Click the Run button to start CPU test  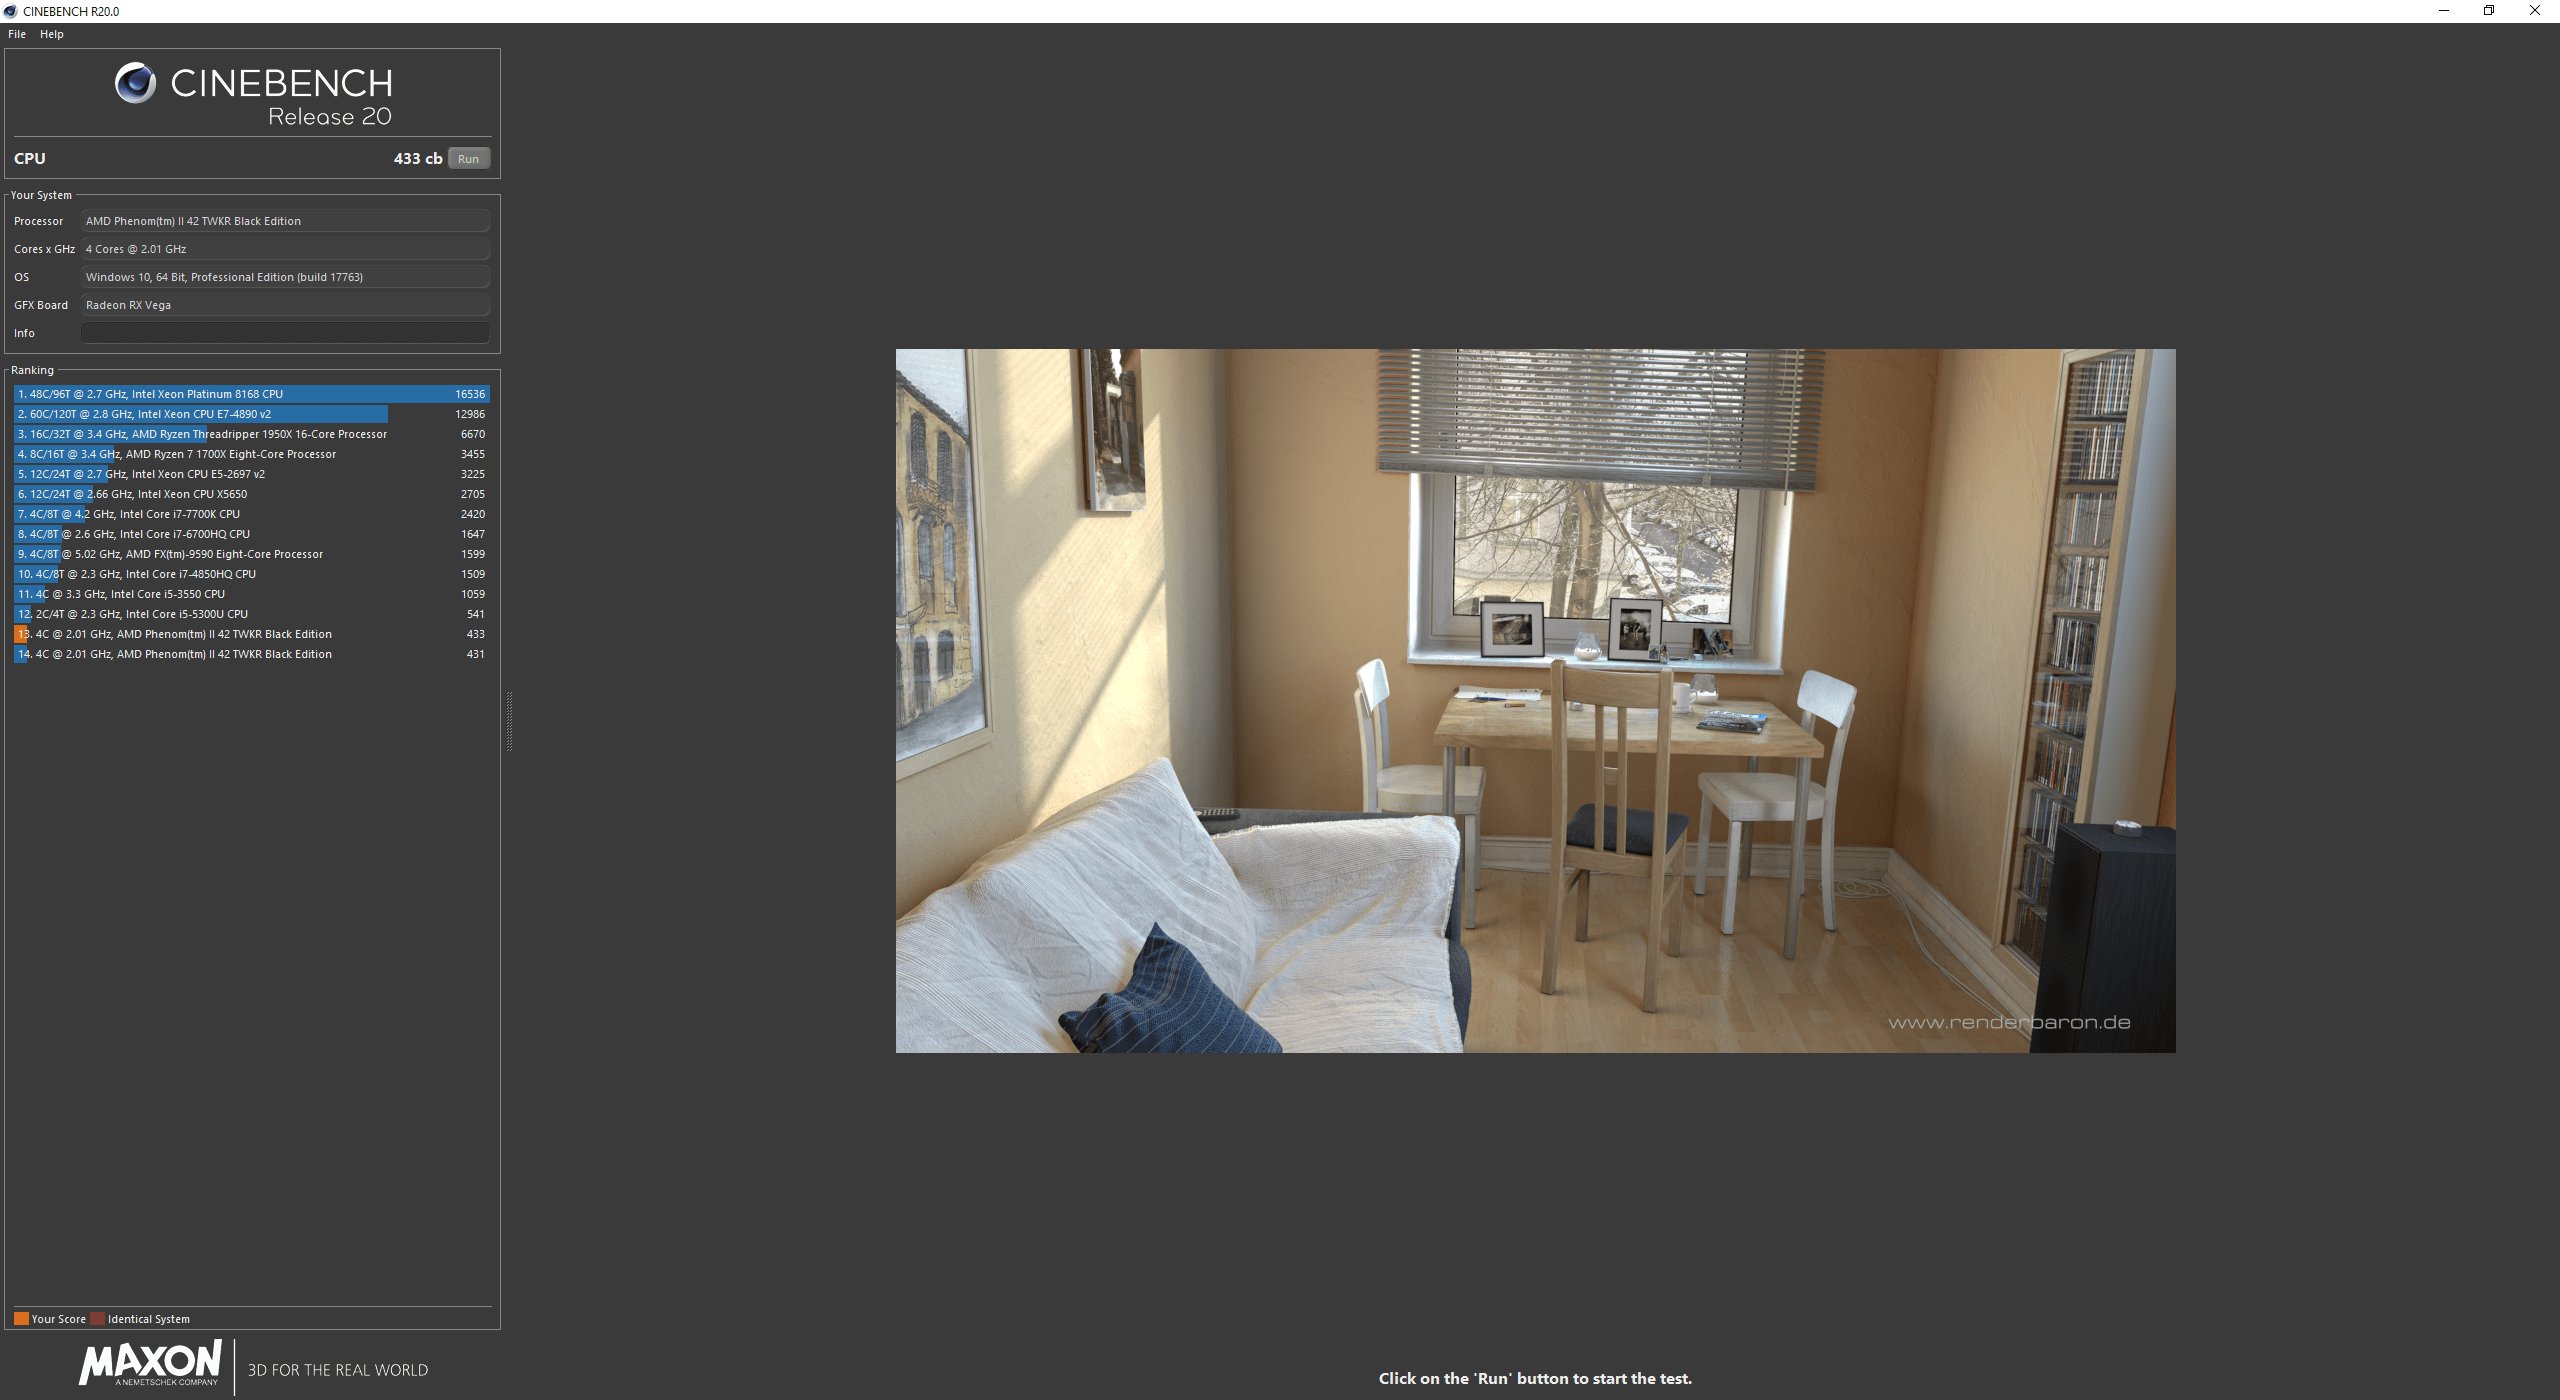point(469,159)
